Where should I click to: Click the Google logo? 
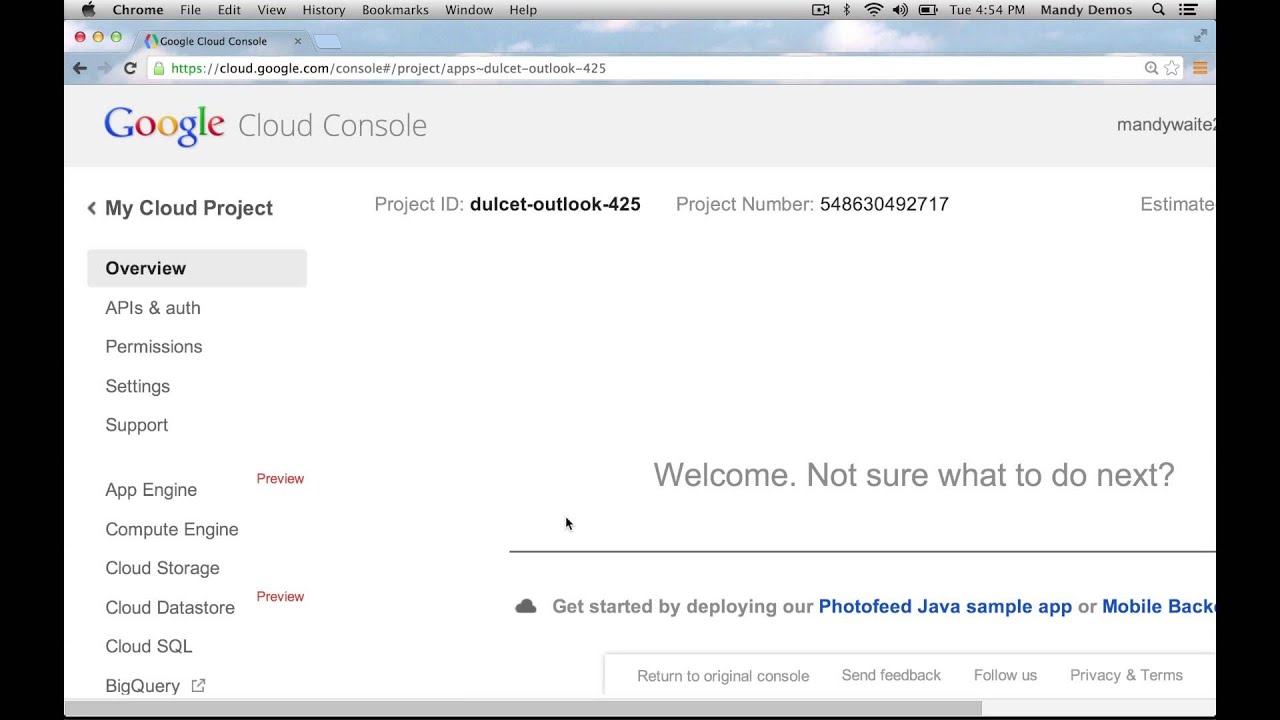(164, 126)
